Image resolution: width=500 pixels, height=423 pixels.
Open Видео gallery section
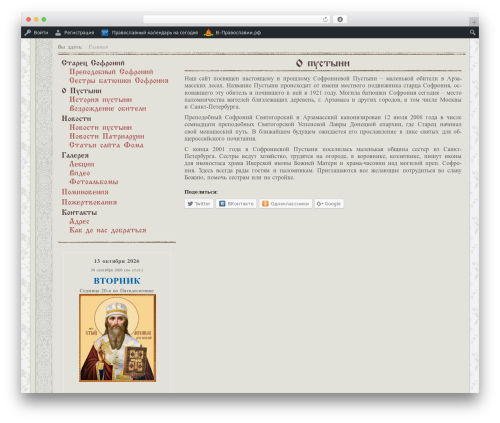point(80,173)
